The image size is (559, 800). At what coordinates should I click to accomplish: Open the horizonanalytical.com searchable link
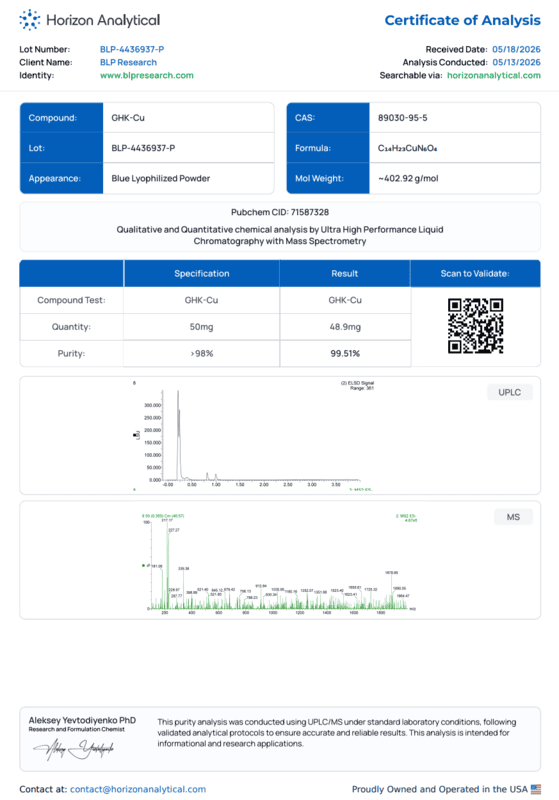(x=494, y=76)
